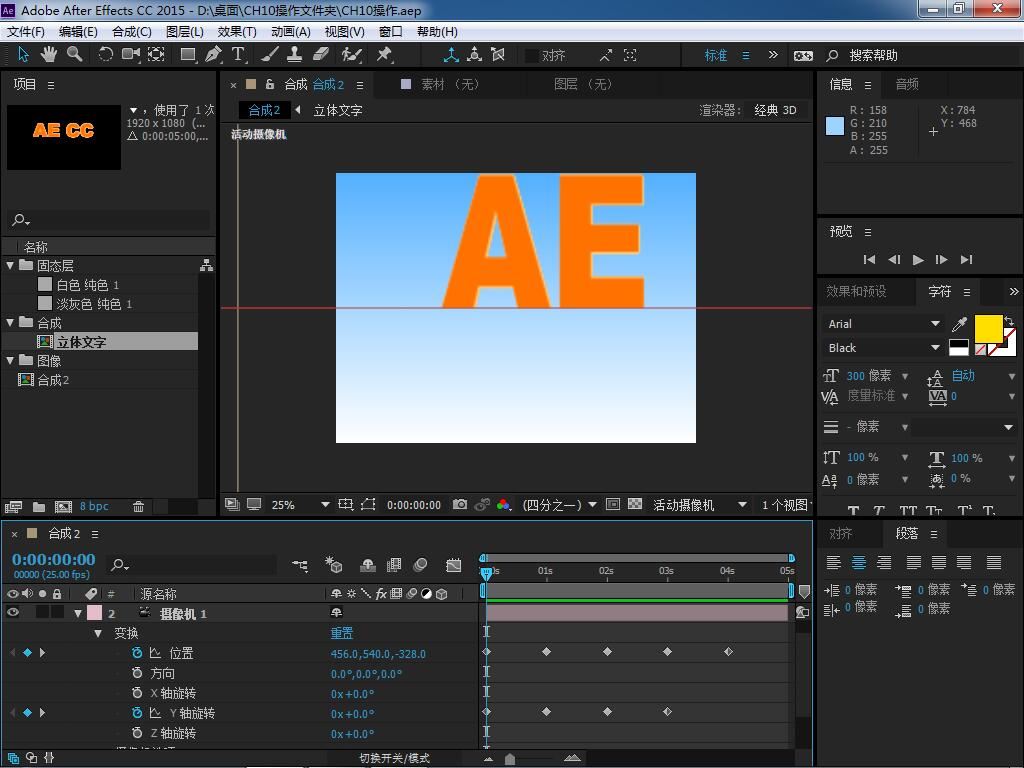The height and width of the screenshot is (768, 1024).
Task: Toggle visibility eye of 摄像机 1 layer
Action: (12, 613)
